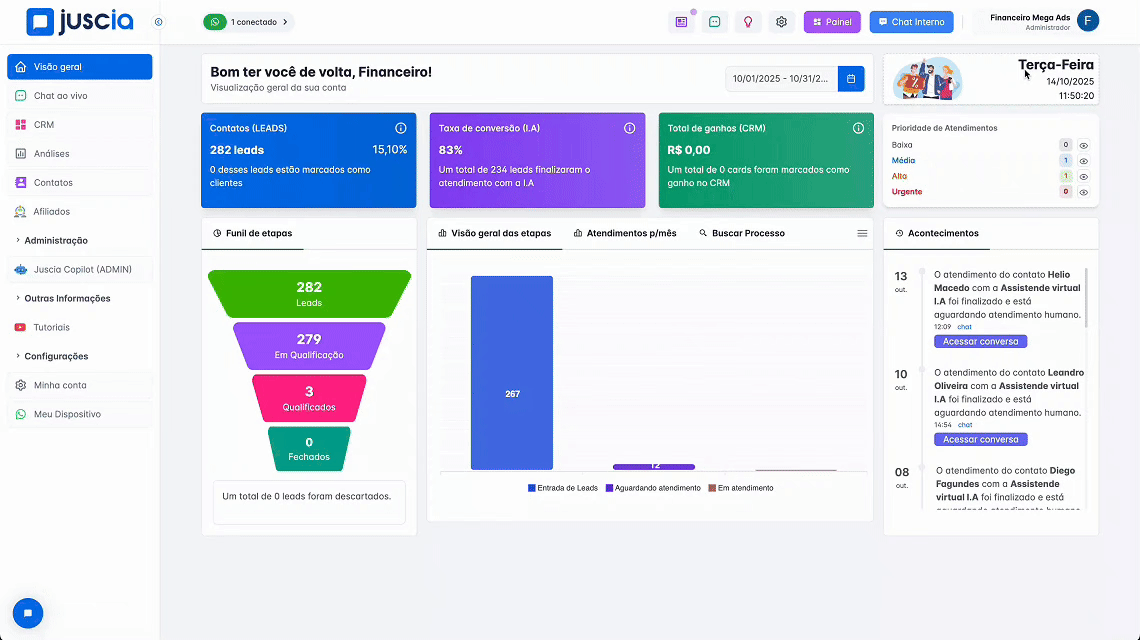Open the Buscar Processo tab
Viewport: 1140px width, 640px height.
[x=742, y=233]
